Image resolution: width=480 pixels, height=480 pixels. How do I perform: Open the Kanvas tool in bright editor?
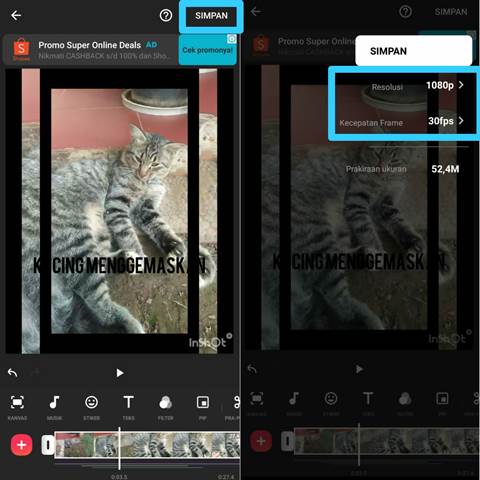tap(17, 407)
